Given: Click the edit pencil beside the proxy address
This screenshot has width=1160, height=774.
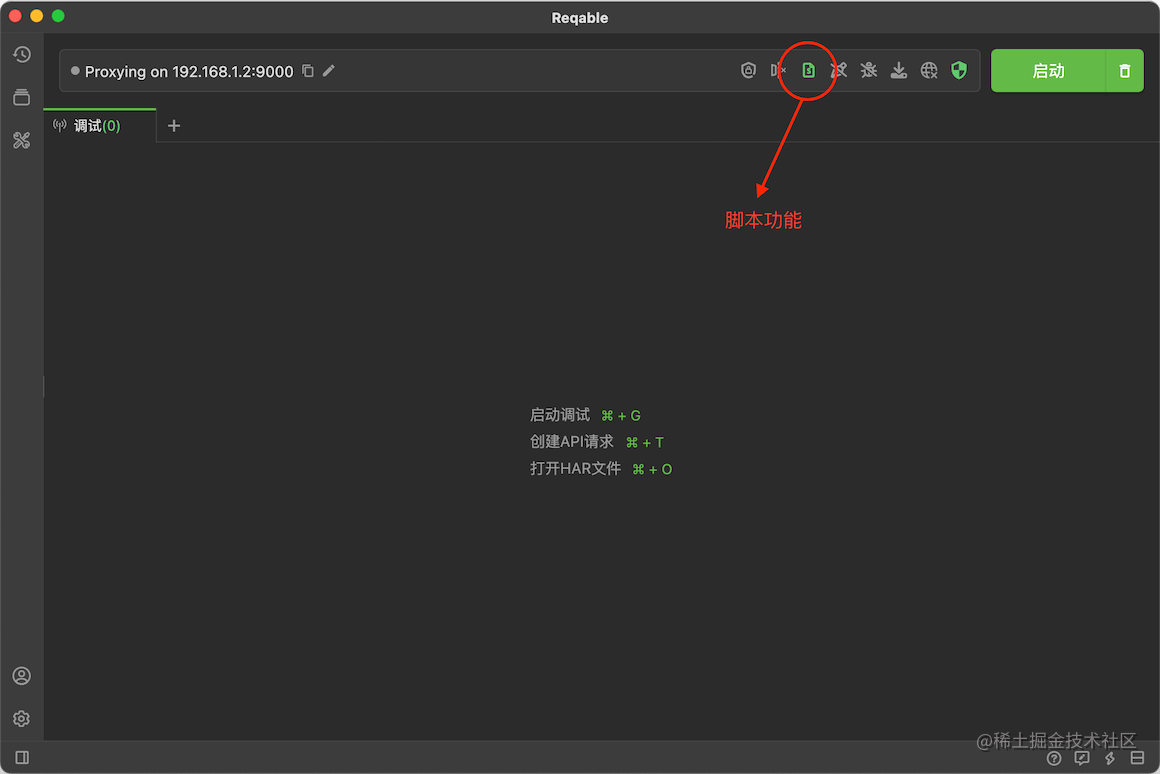Looking at the screenshot, I should (329, 71).
